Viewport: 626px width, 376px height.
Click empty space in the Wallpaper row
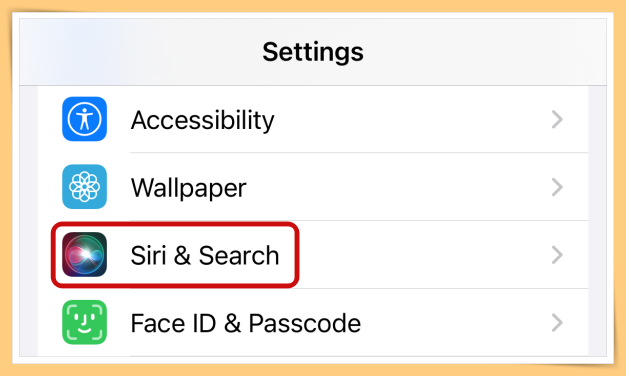tap(399, 187)
